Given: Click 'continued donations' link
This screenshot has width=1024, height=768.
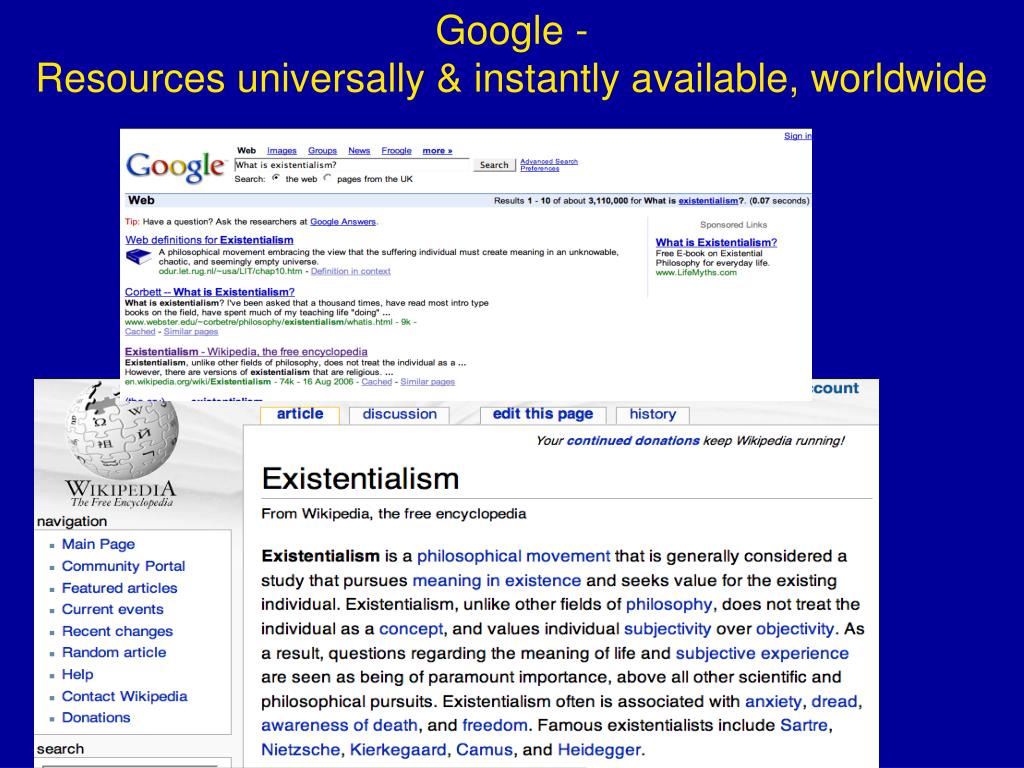Looking at the screenshot, I should (x=633, y=441).
